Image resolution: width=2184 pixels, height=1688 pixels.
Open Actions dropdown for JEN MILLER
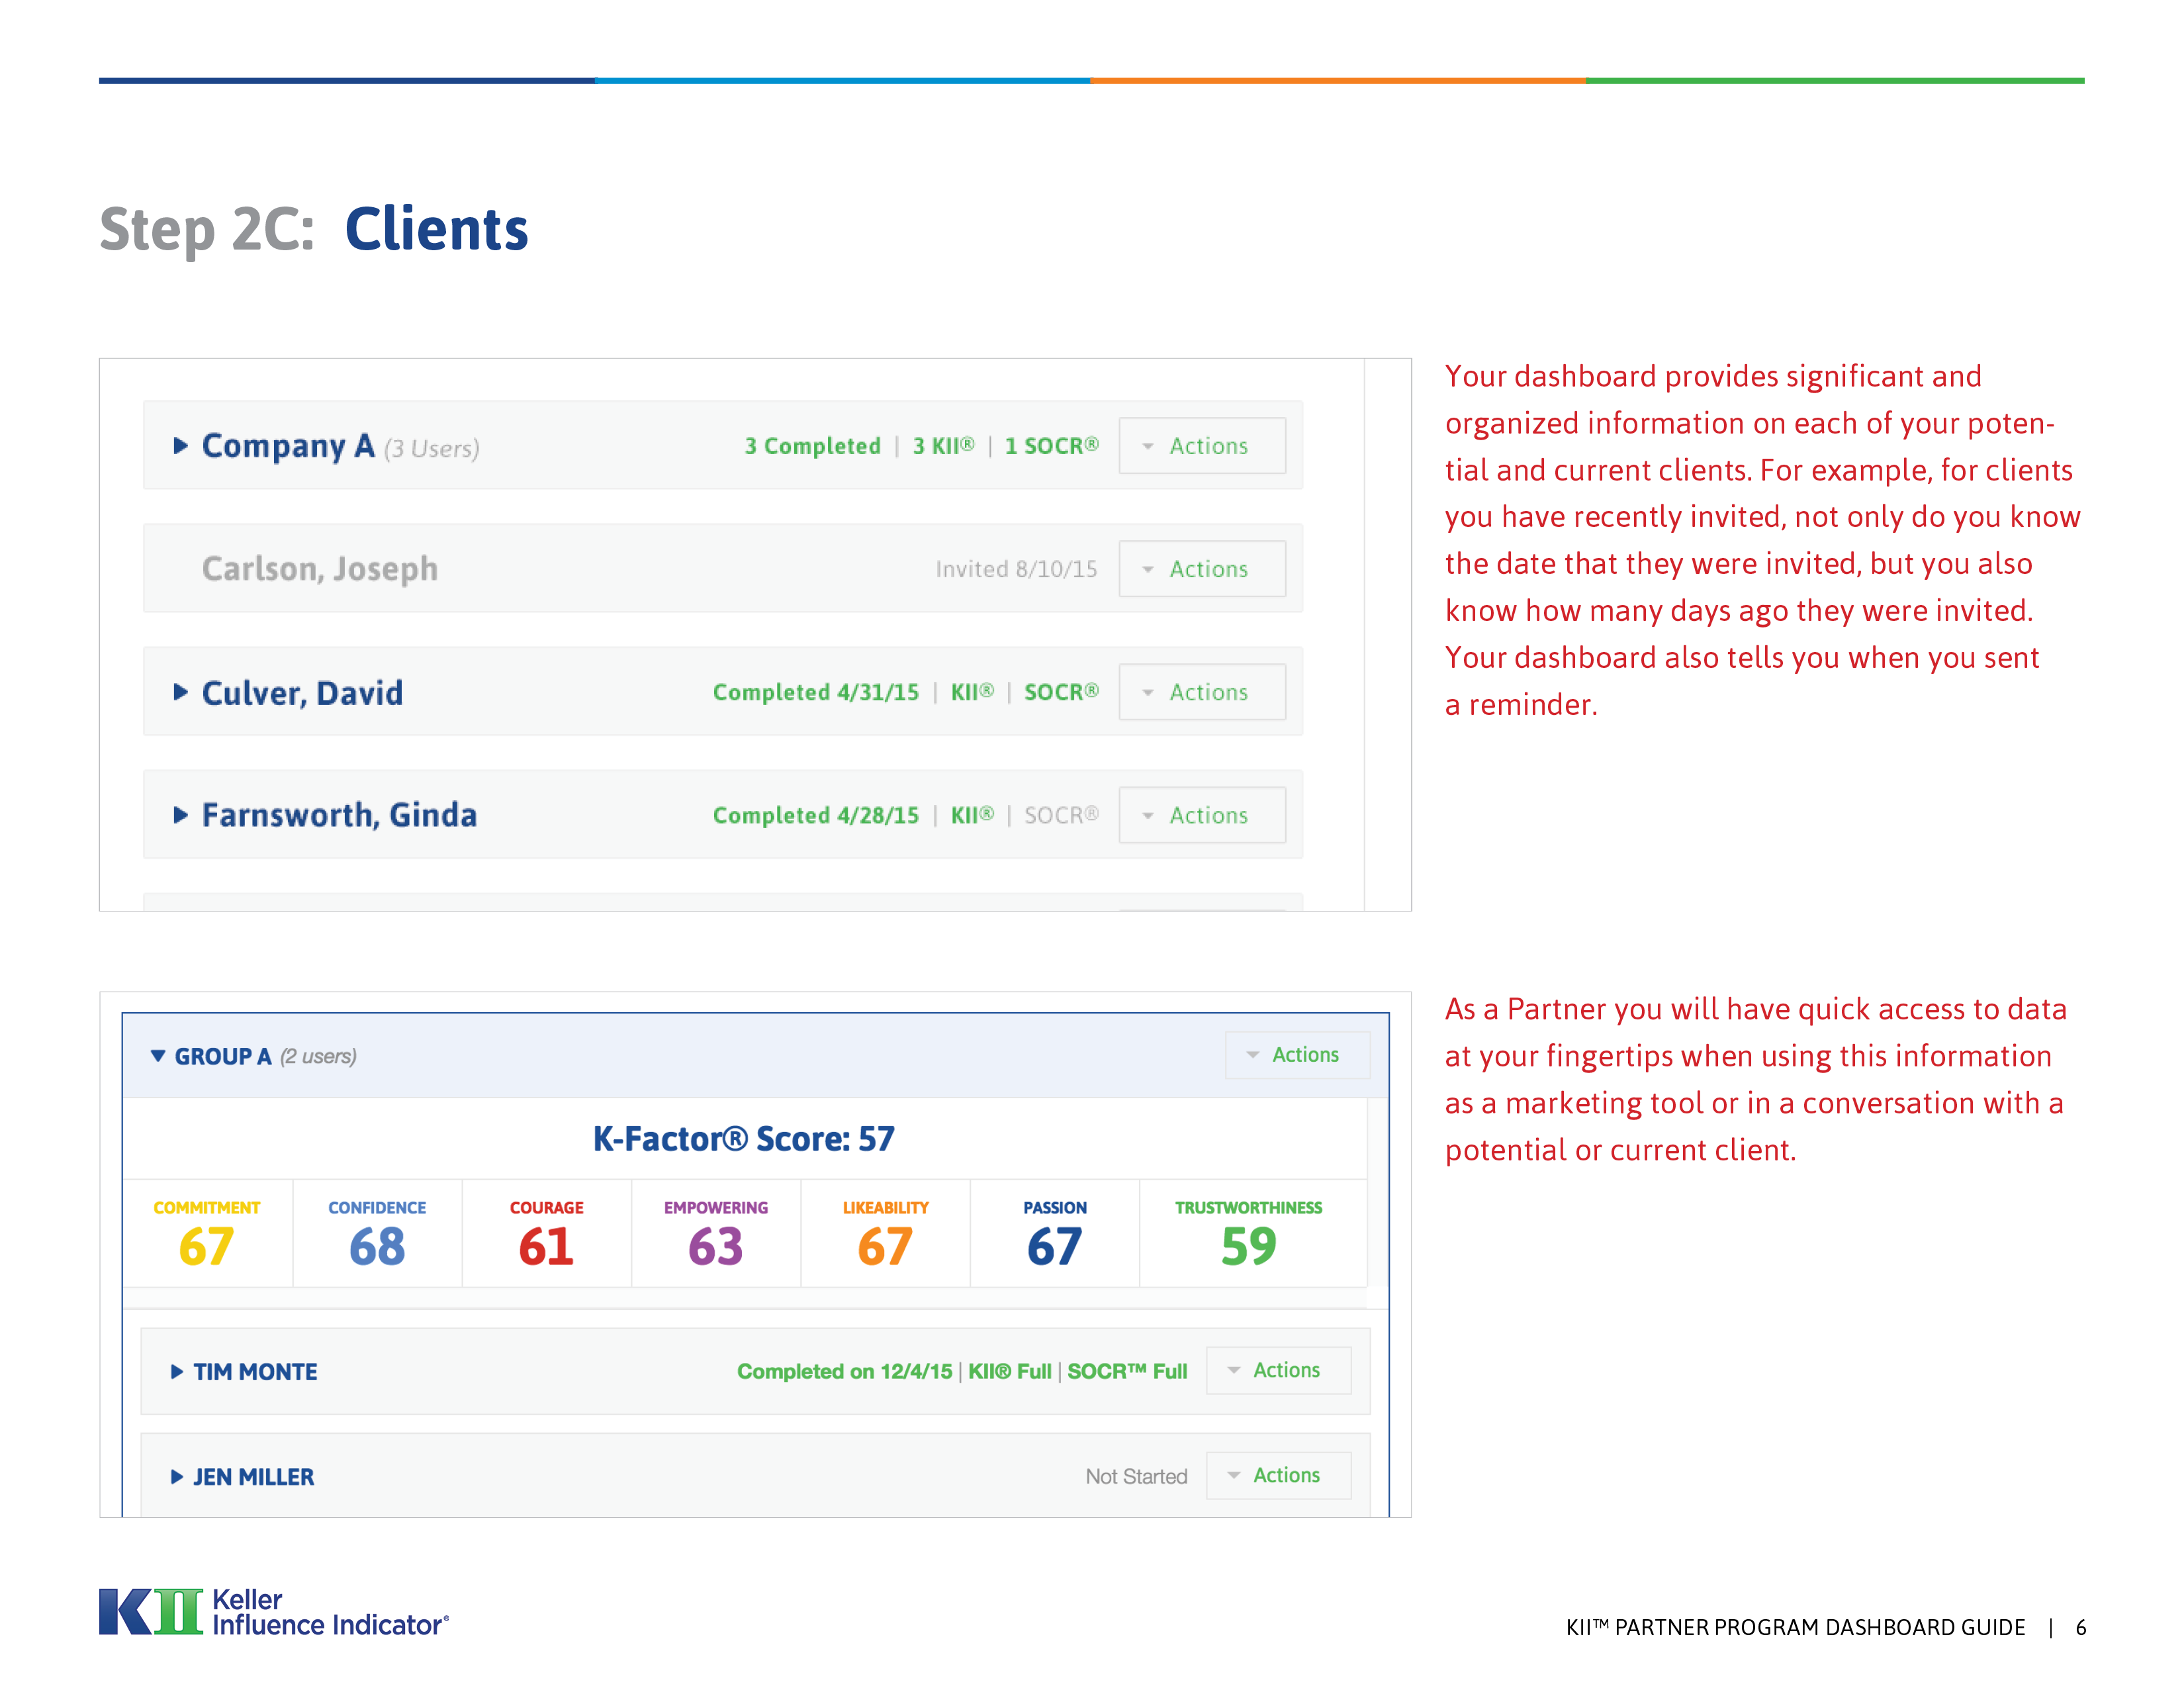[x=1278, y=1474]
